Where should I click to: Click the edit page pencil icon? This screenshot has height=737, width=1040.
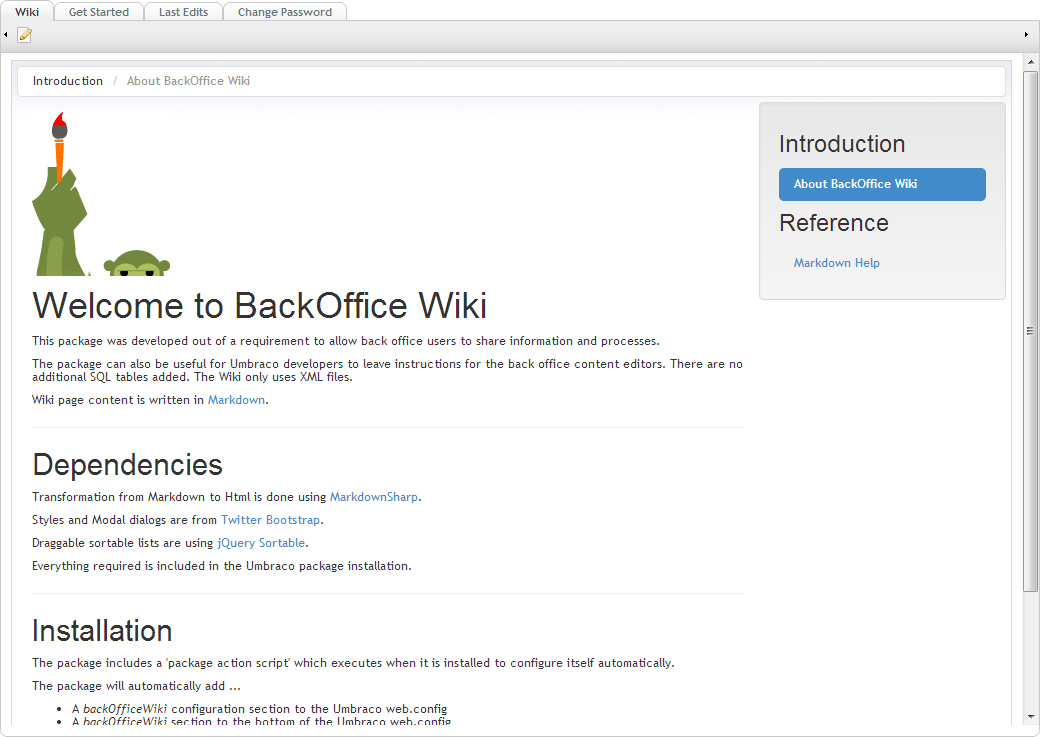25,35
